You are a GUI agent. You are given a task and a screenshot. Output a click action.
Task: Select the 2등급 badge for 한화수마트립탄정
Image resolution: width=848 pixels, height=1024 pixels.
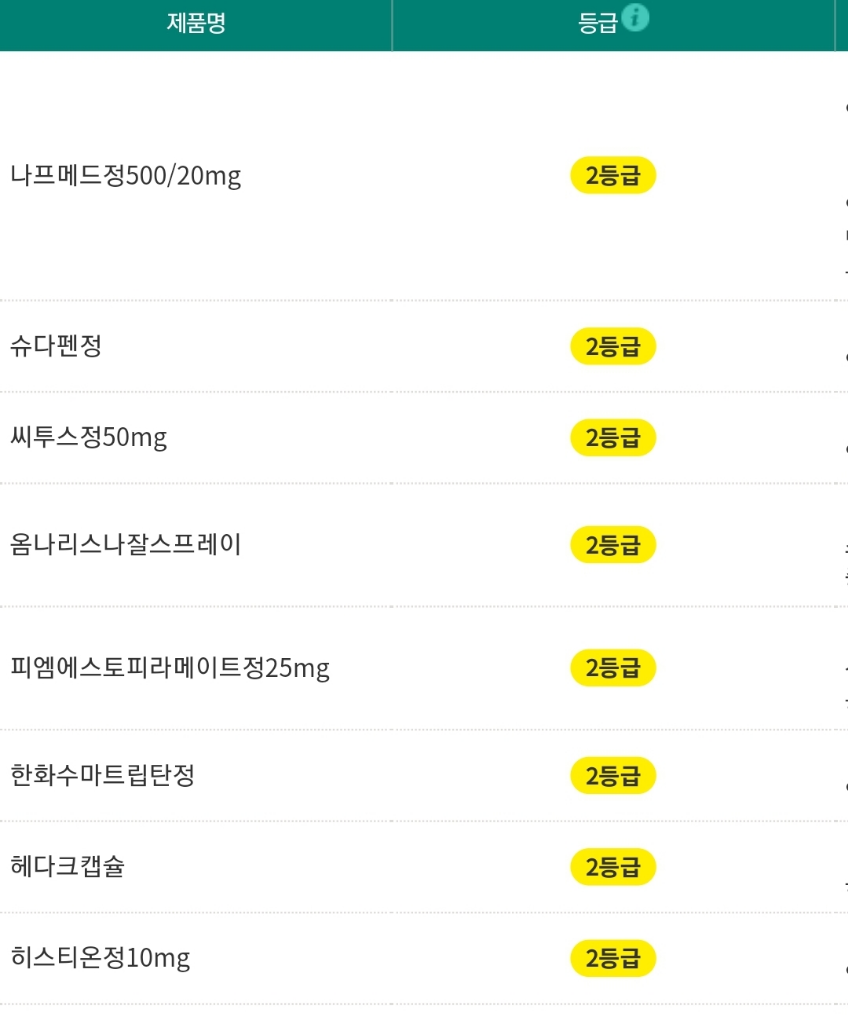[x=613, y=775]
